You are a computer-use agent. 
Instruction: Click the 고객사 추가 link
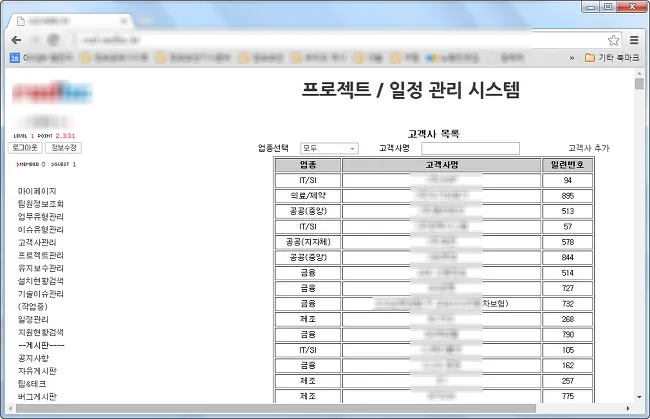click(588, 148)
